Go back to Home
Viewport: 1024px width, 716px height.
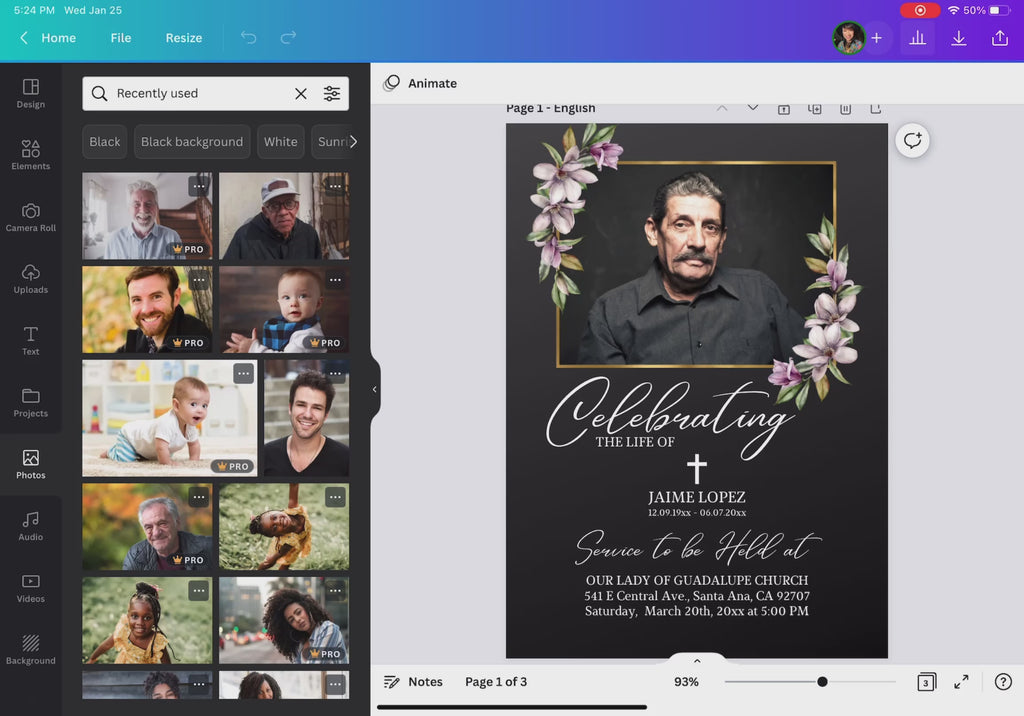[x=48, y=38]
